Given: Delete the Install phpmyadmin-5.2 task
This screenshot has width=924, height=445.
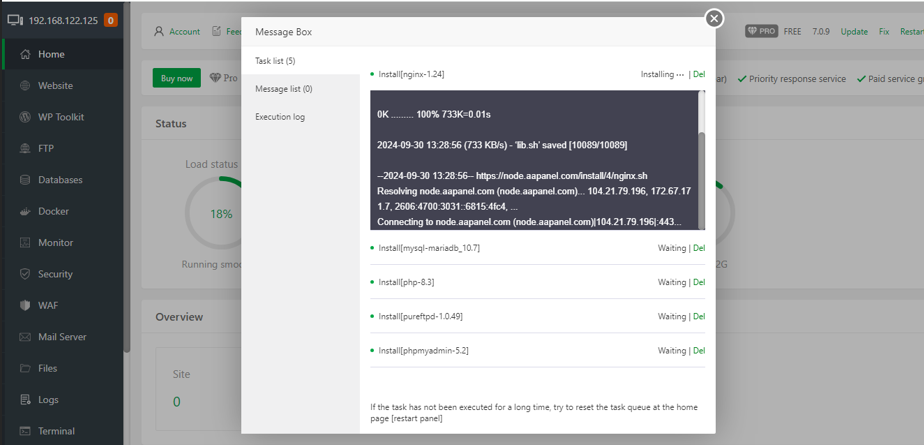Looking at the screenshot, I should click(699, 351).
